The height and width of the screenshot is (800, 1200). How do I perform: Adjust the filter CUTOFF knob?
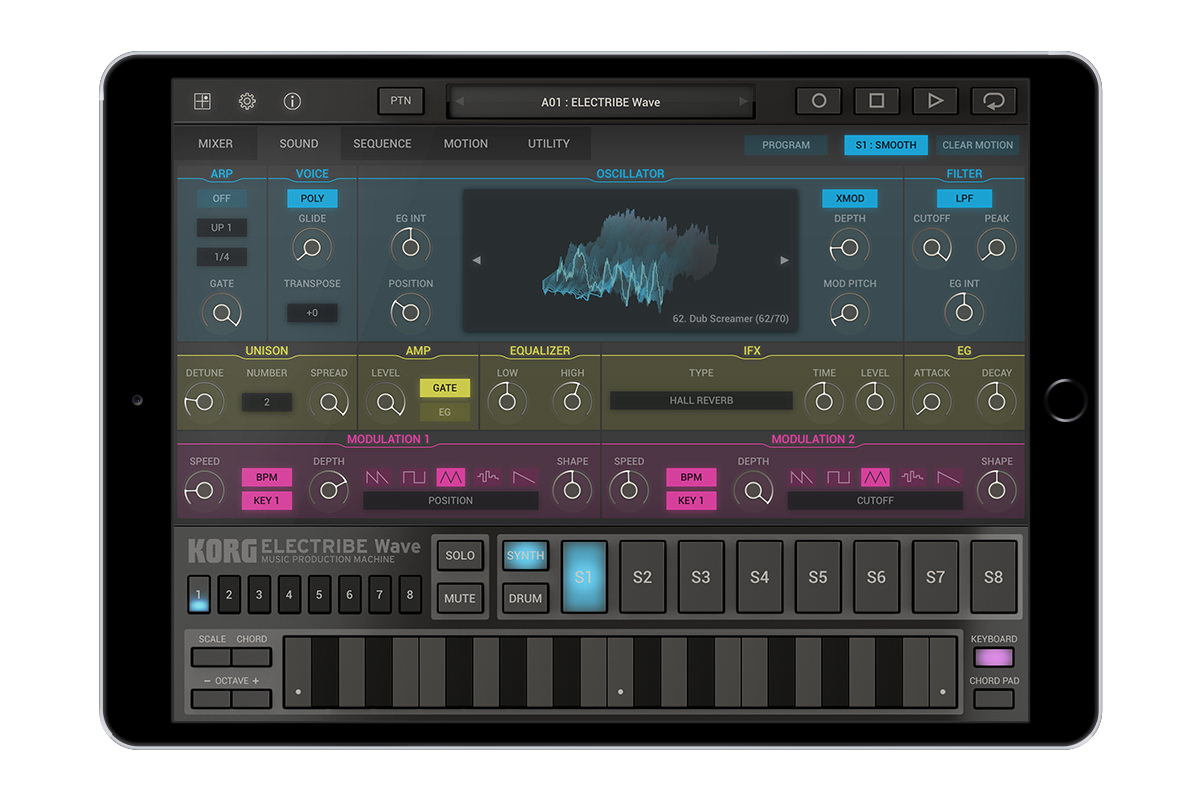click(932, 248)
